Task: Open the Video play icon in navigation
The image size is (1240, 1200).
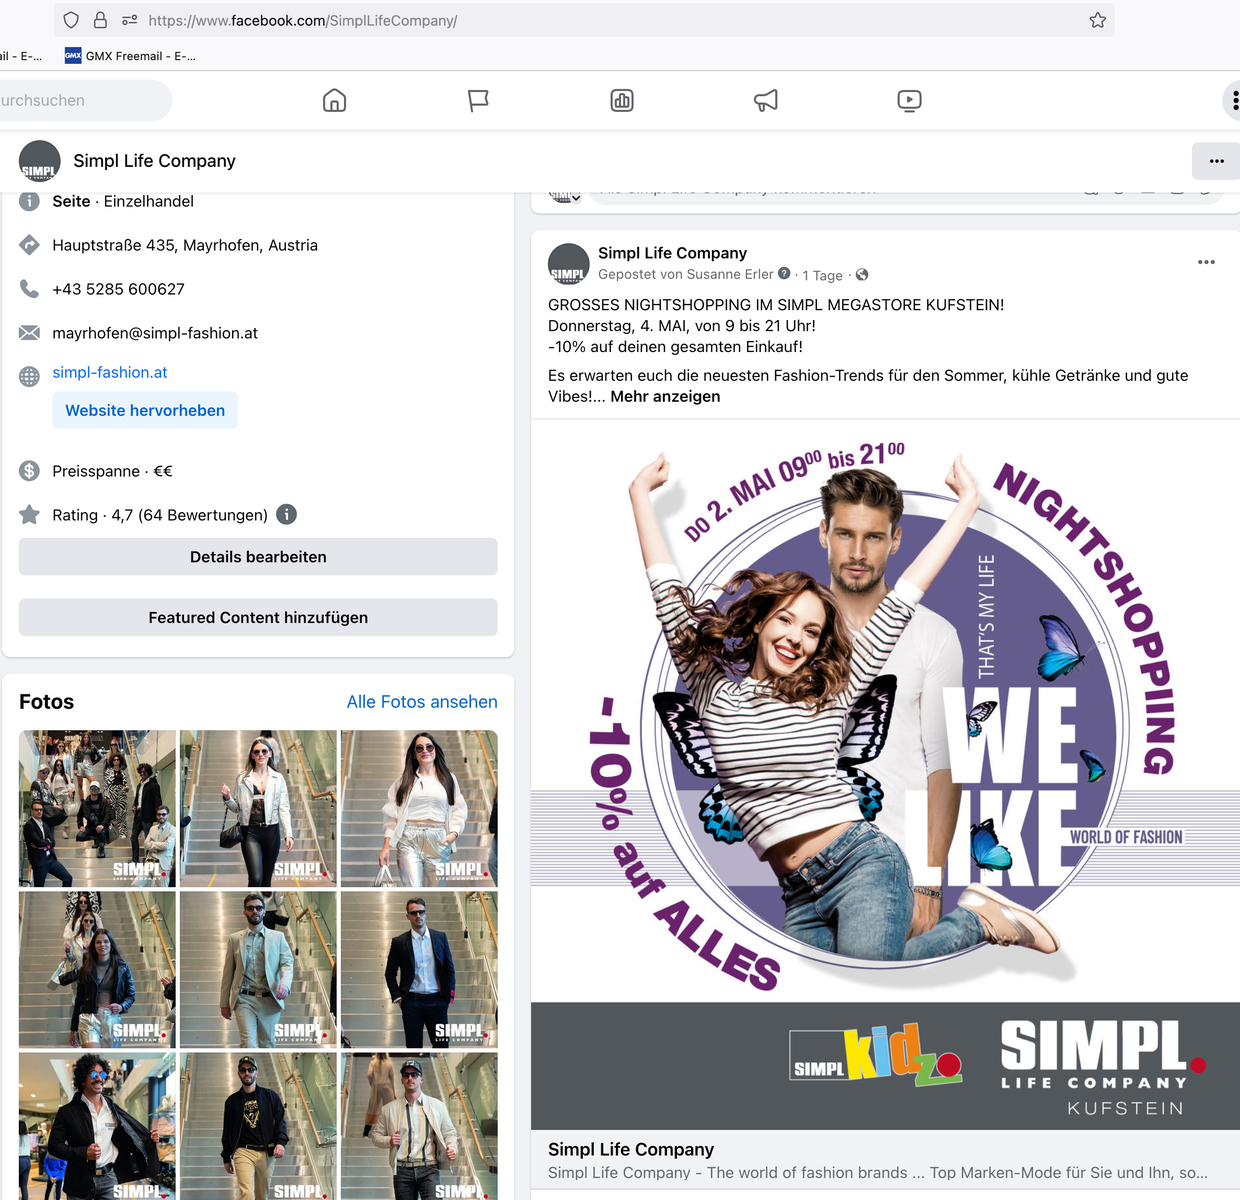Action: point(910,100)
